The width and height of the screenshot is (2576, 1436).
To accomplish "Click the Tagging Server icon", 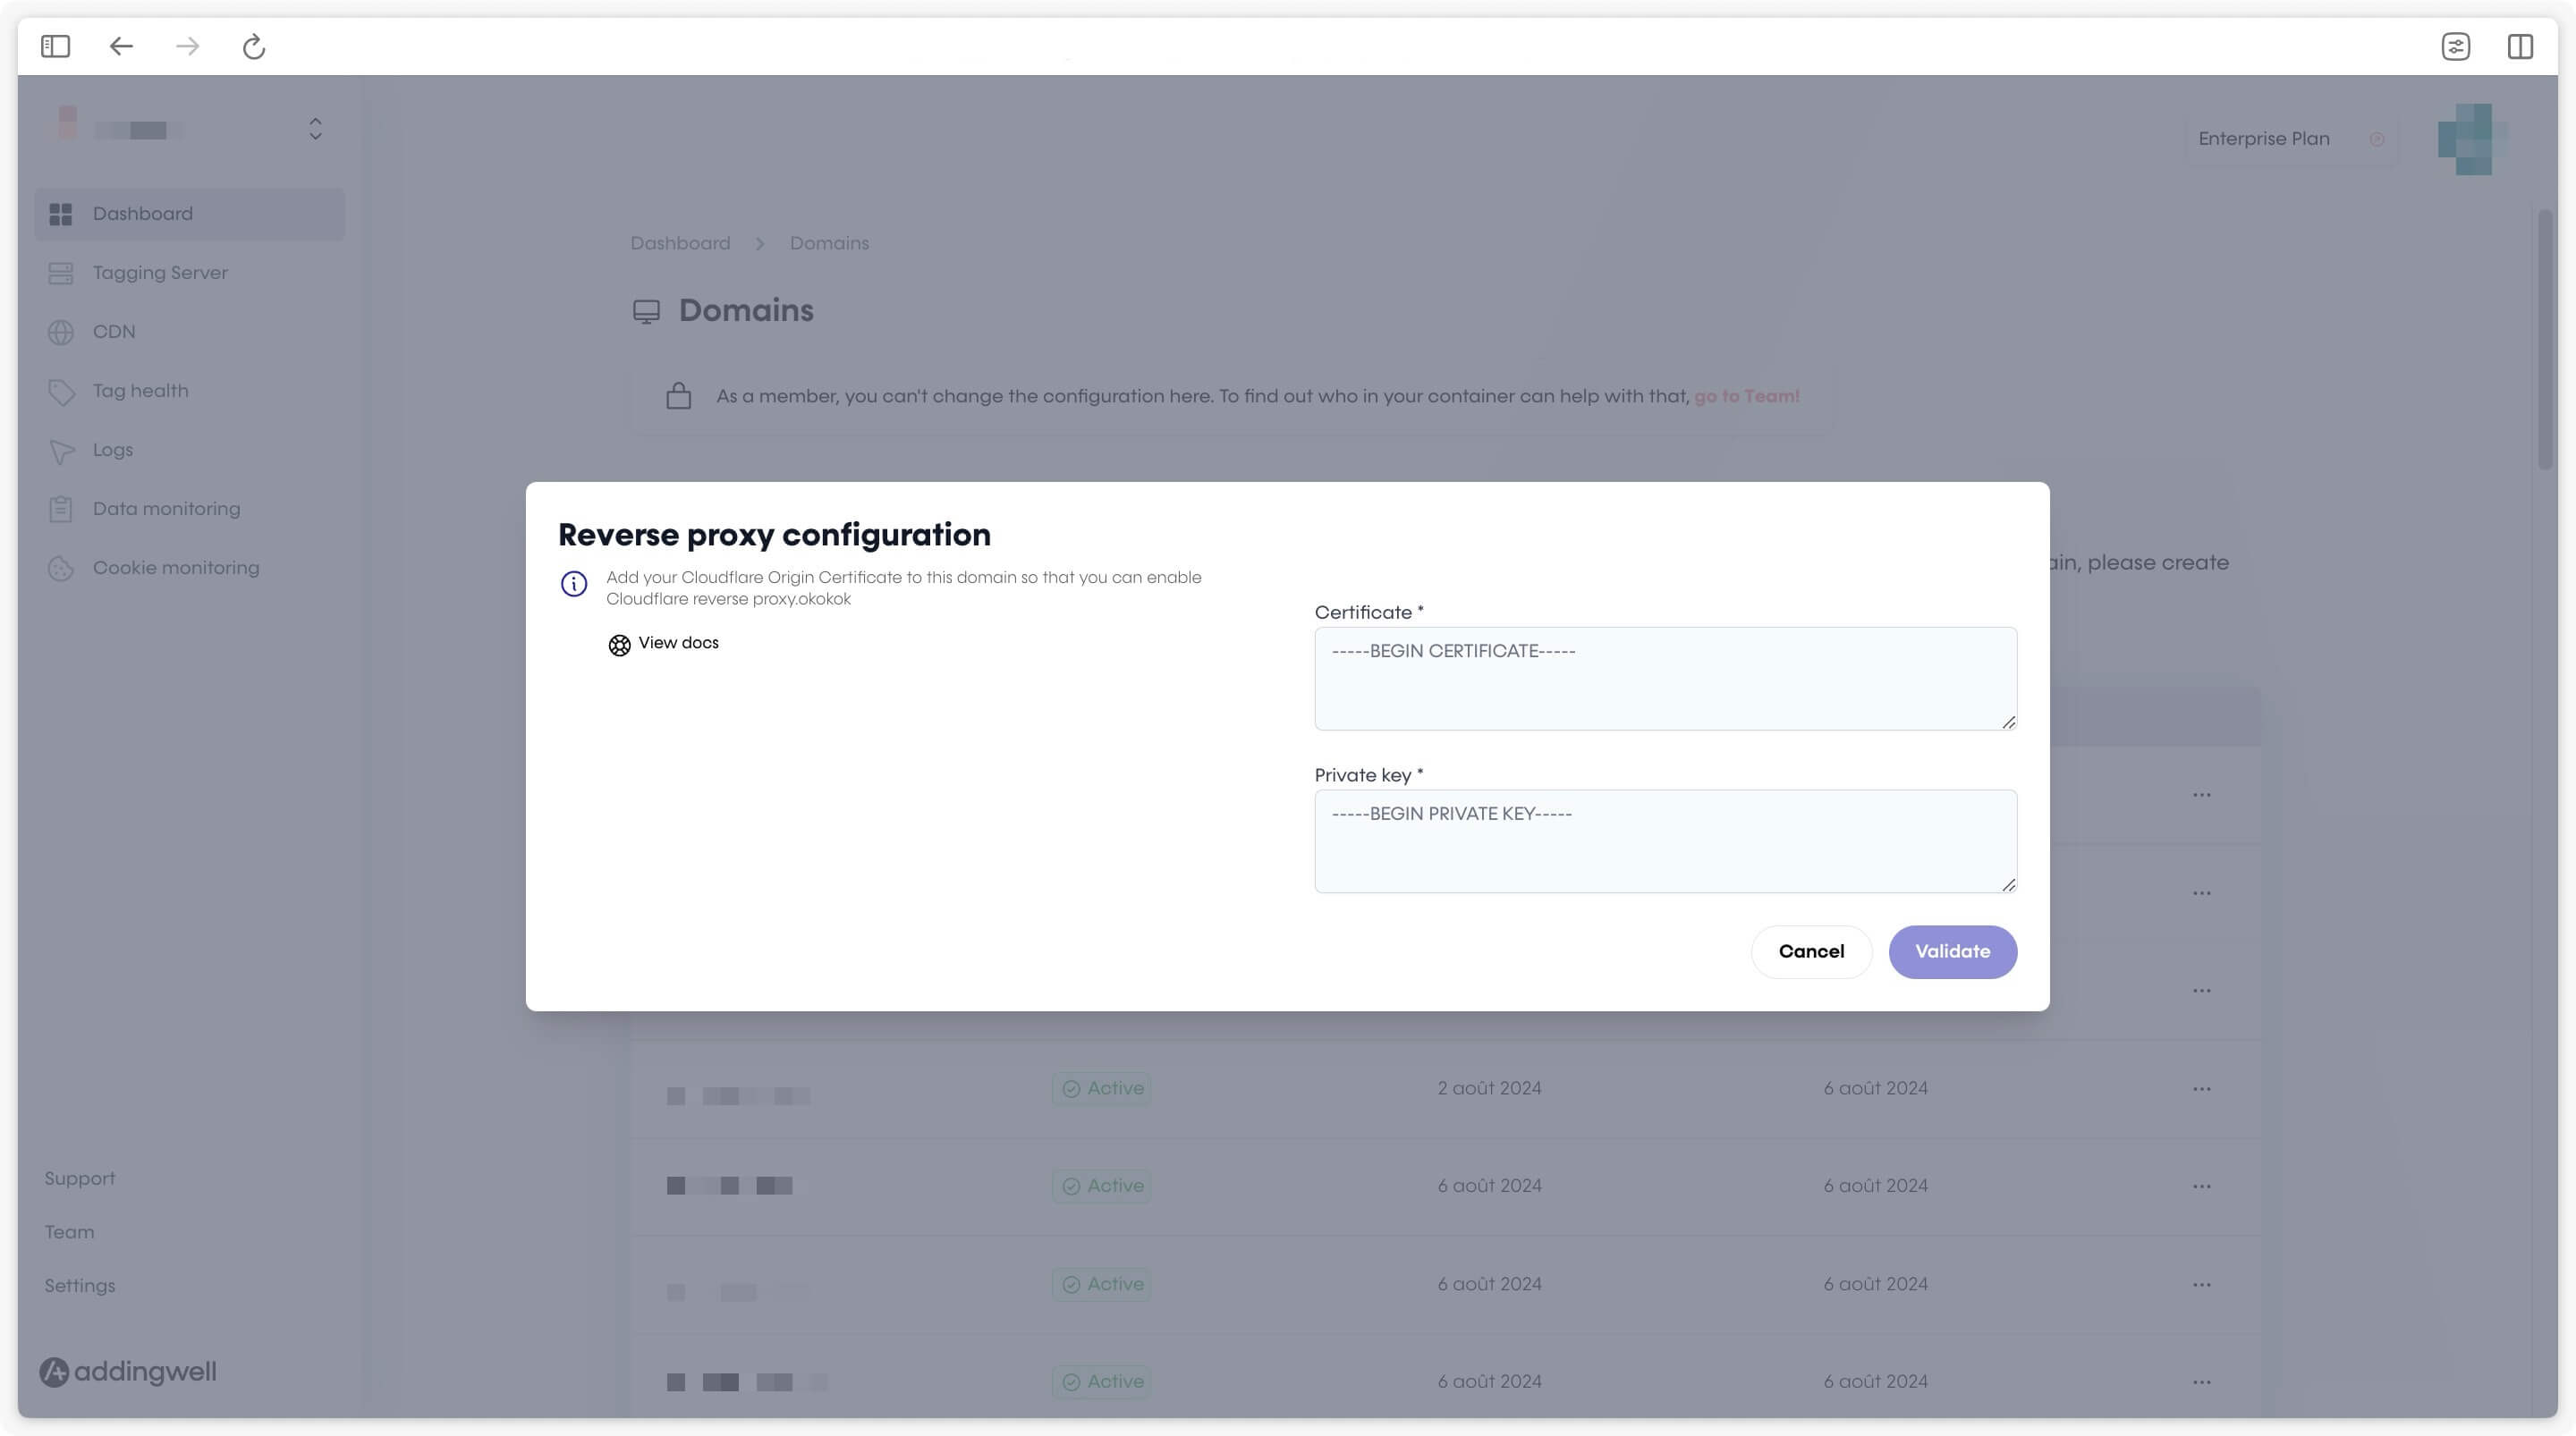I will tap(61, 273).
